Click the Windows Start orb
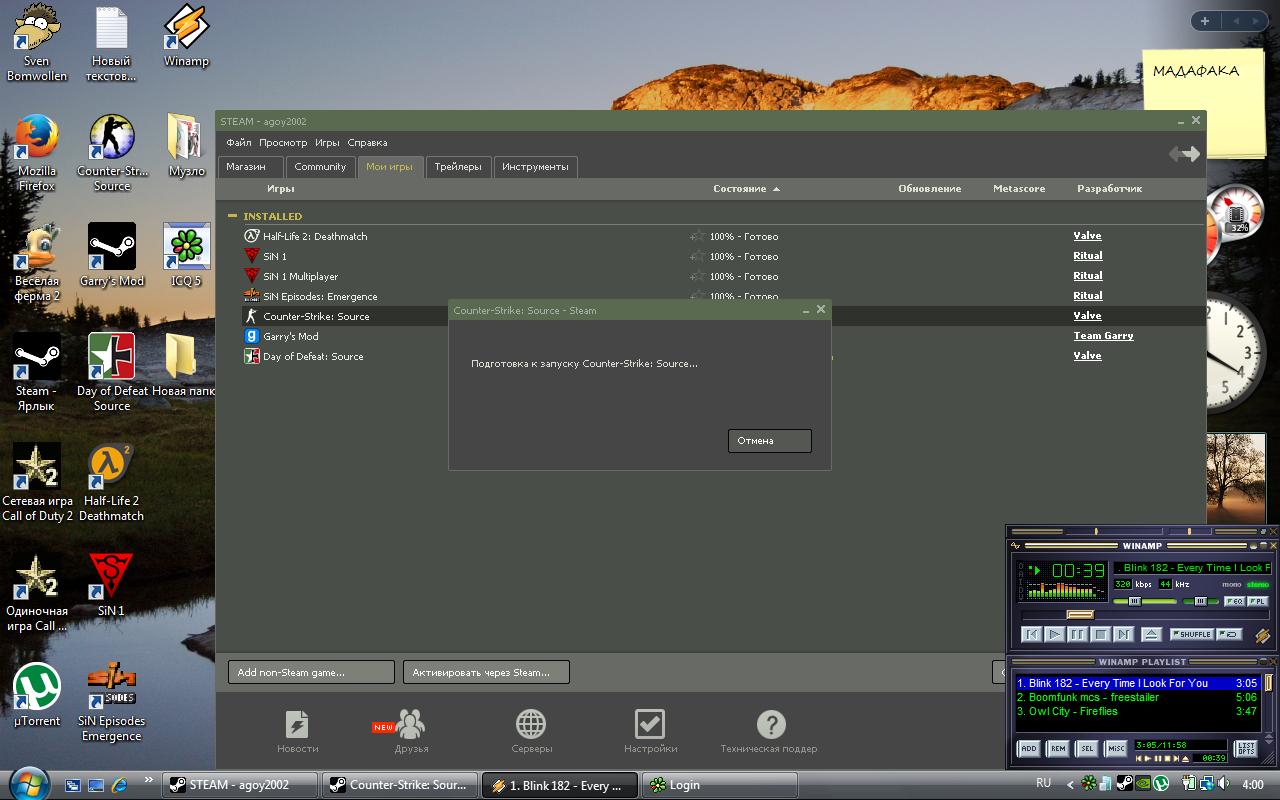 click(x=28, y=782)
